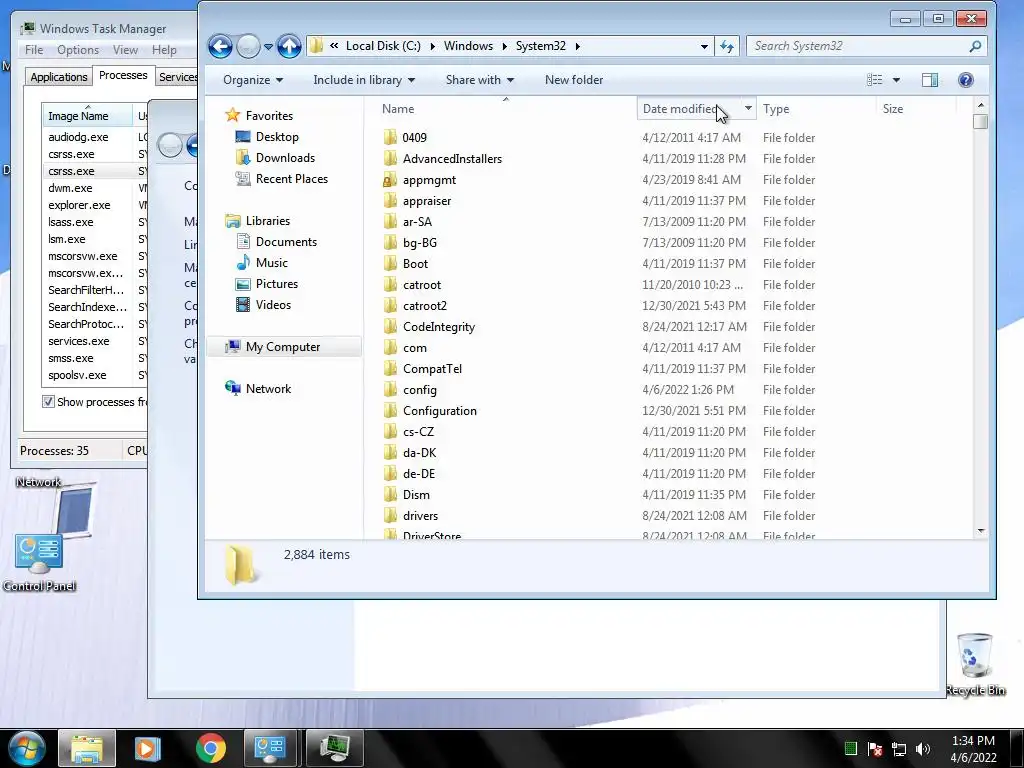Open Recent Places in Favorites
This screenshot has height=768, width=1024.
coord(291,178)
